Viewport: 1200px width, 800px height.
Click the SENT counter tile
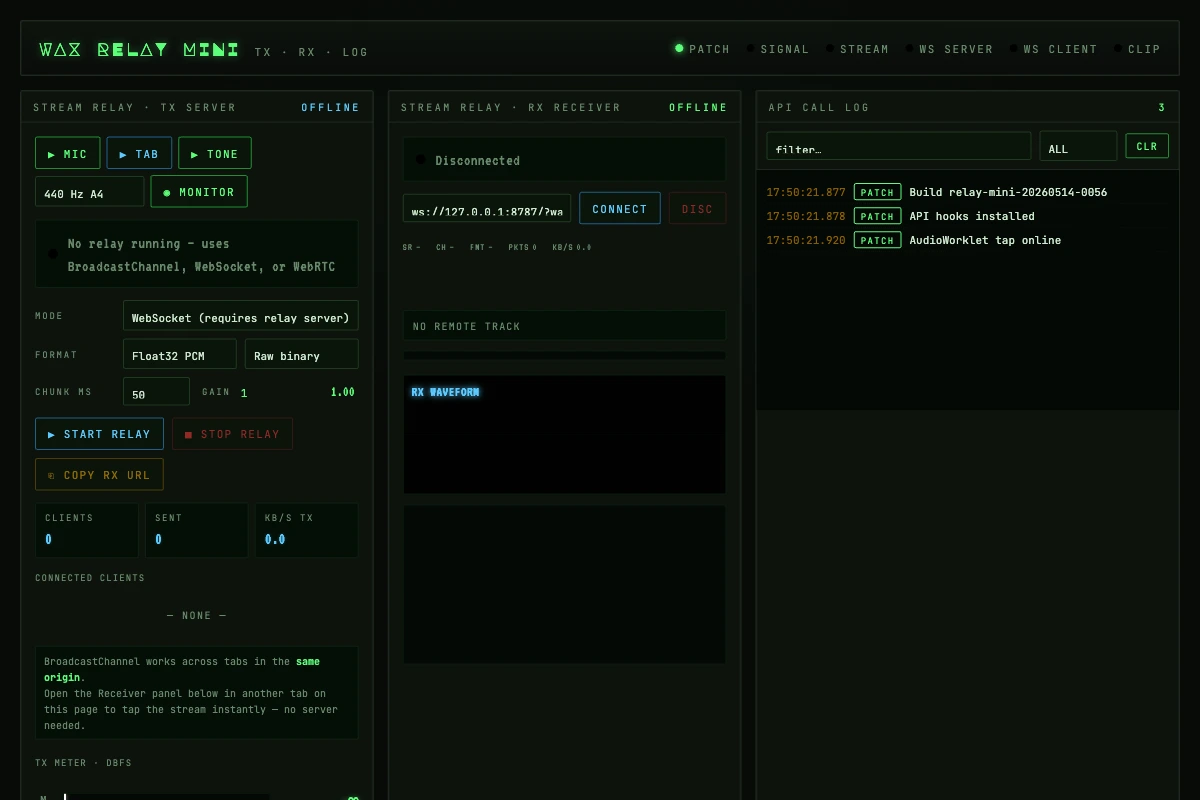point(197,530)
